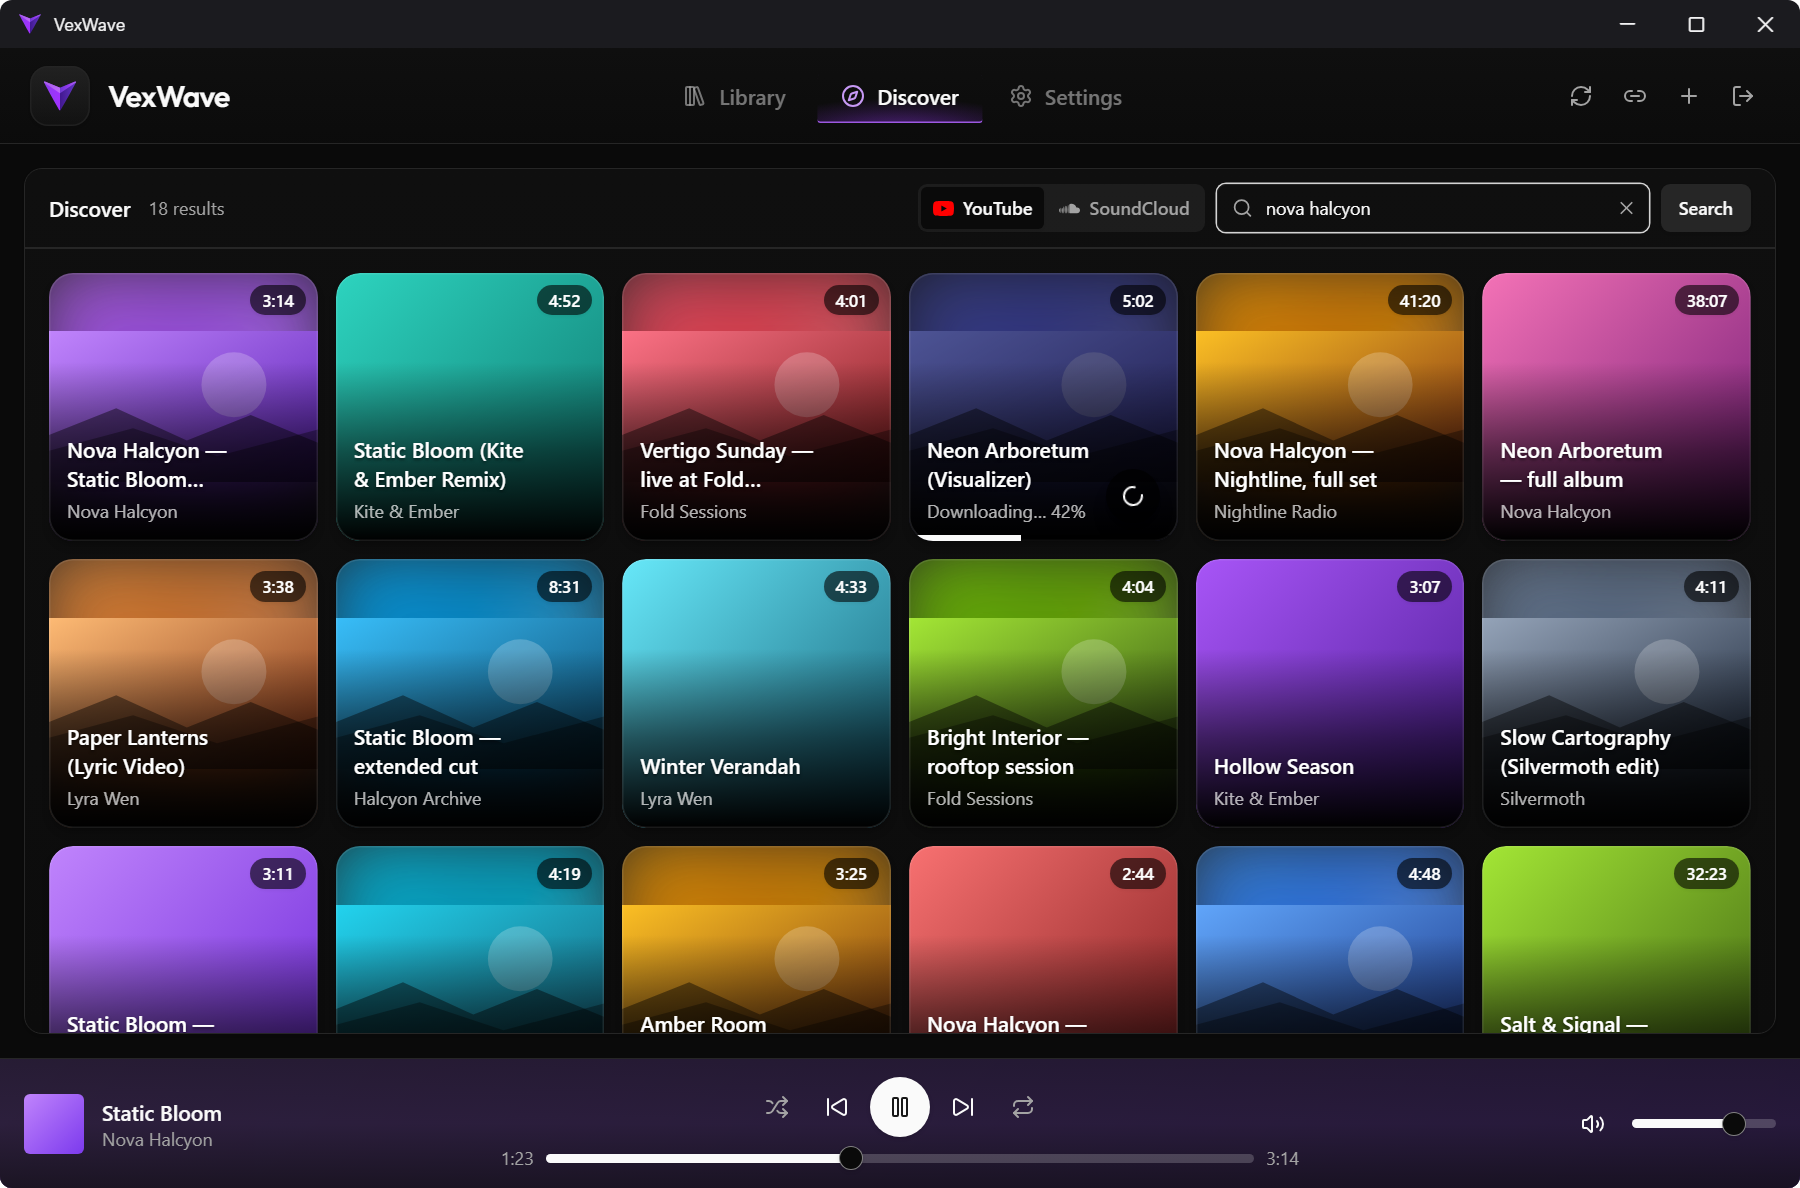Focus the nova halcyon search field
This screenshot has width=1800, height=1188.
click(1432, 208)
